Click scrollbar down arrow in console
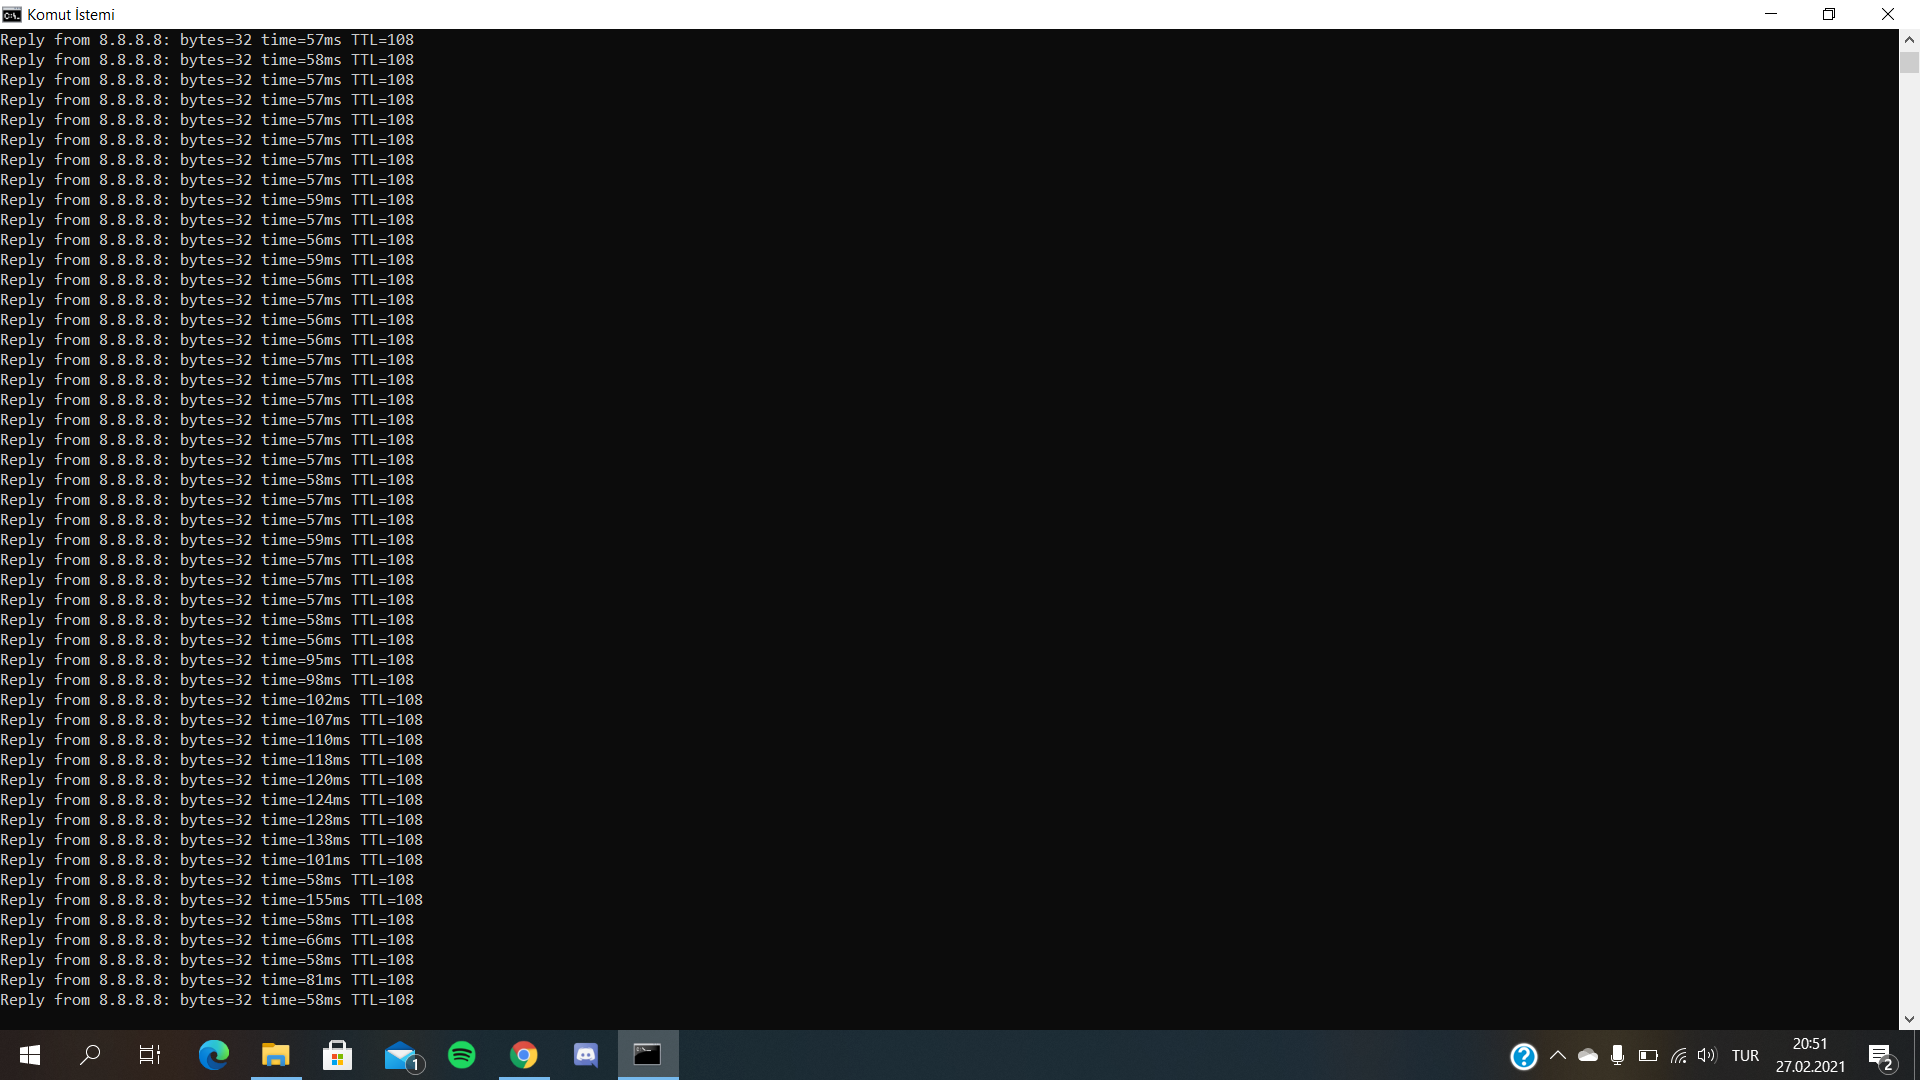 click(x=1909, y=1020)
